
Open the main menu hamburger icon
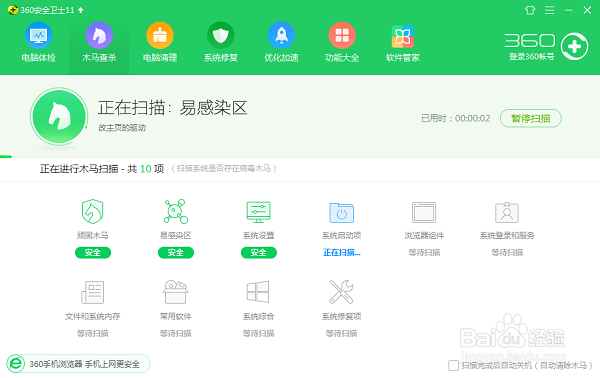pos(549,10)
